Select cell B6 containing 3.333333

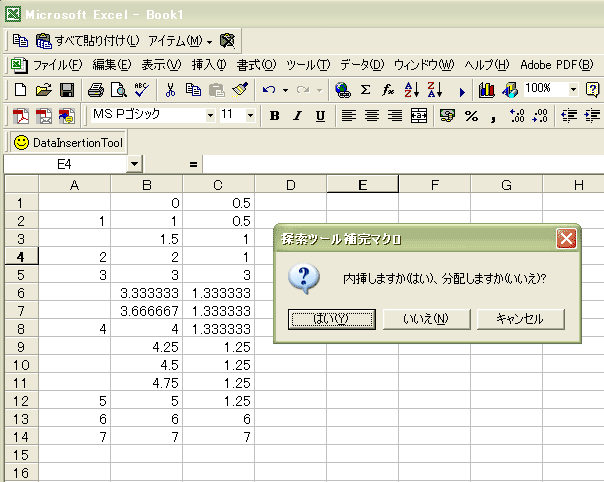click(147, 292)
